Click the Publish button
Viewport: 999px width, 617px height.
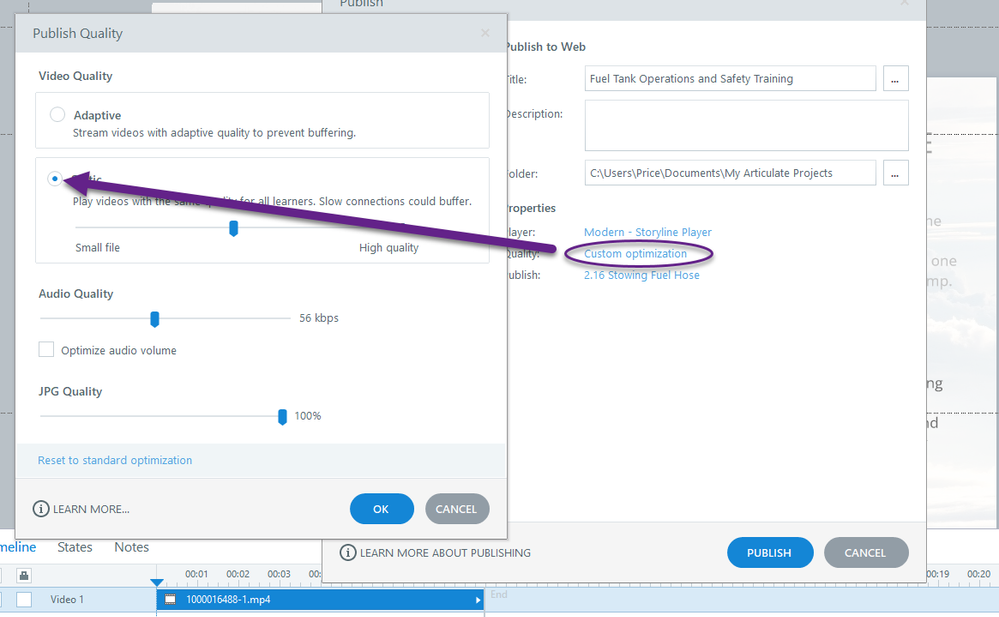point(770,553)
